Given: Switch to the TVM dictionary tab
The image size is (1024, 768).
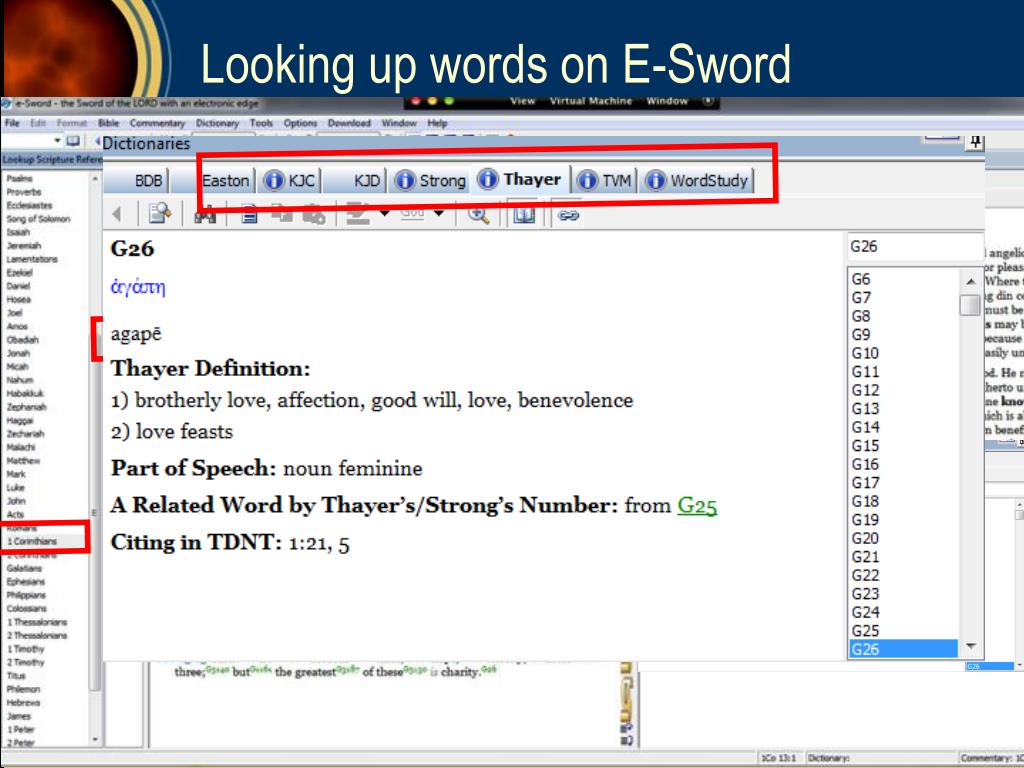Looking at the screenshot, I should pos(605,180).
